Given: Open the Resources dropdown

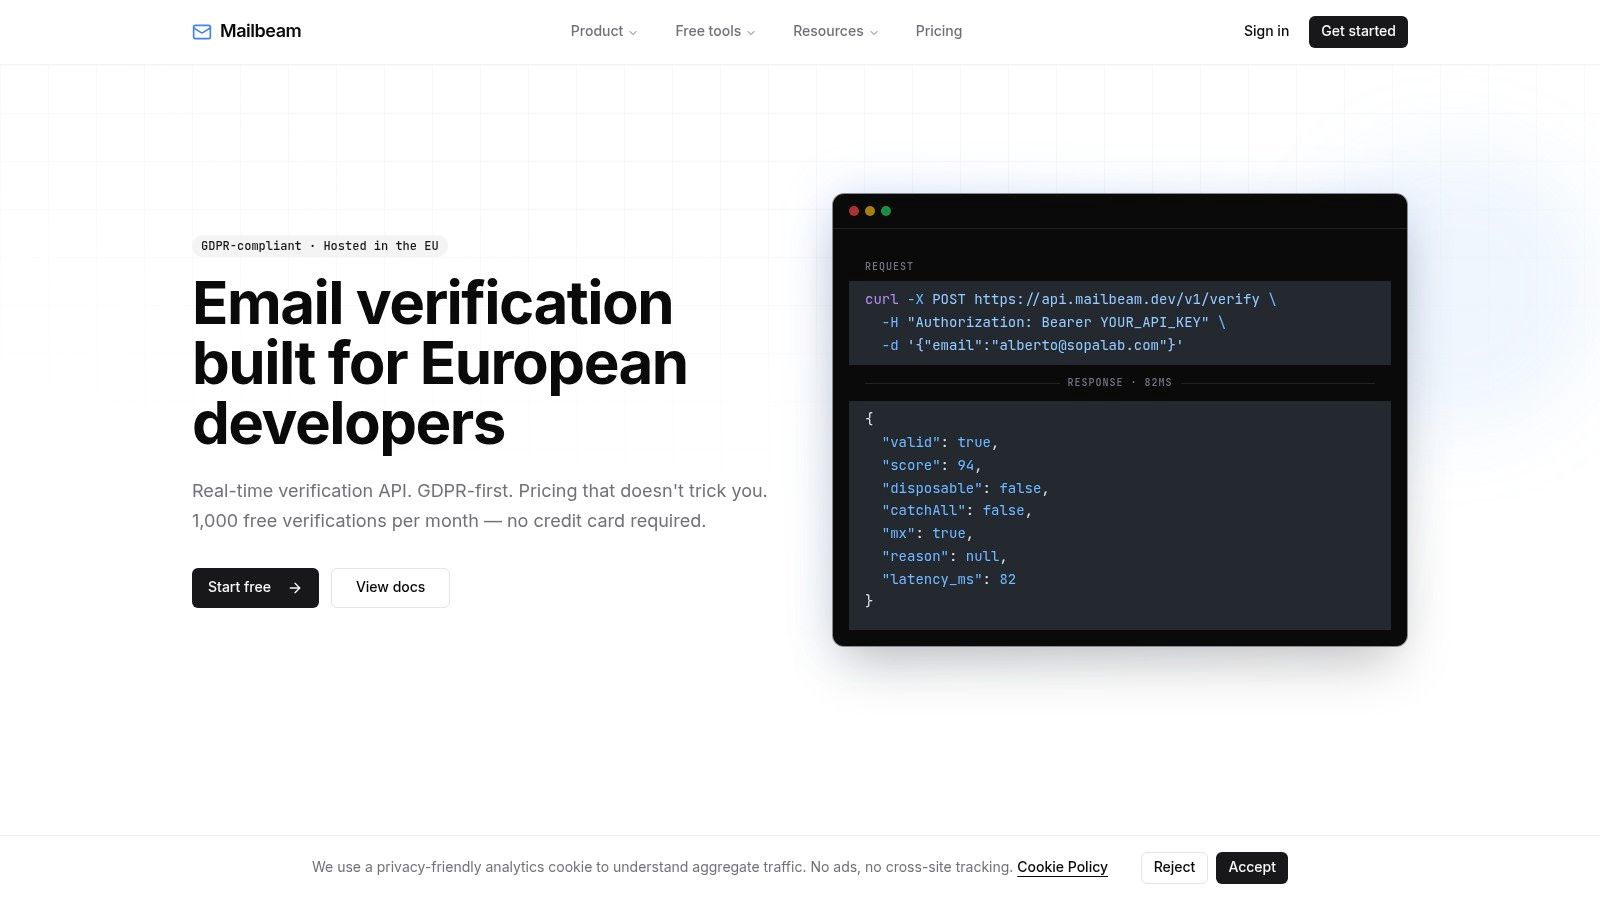Looking at the screenshot, I should pos(835,31).
